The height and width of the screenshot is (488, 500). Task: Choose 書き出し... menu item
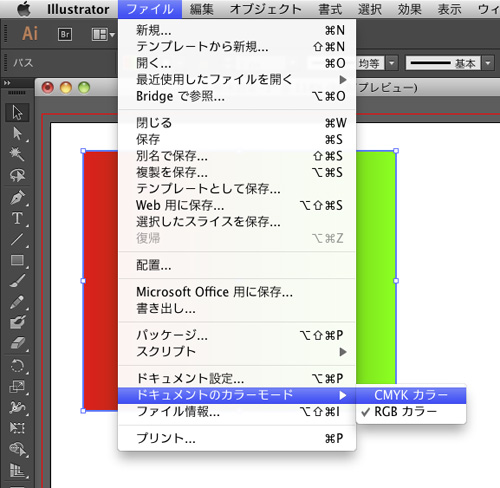pyautogui.click(x=237, y=309)
